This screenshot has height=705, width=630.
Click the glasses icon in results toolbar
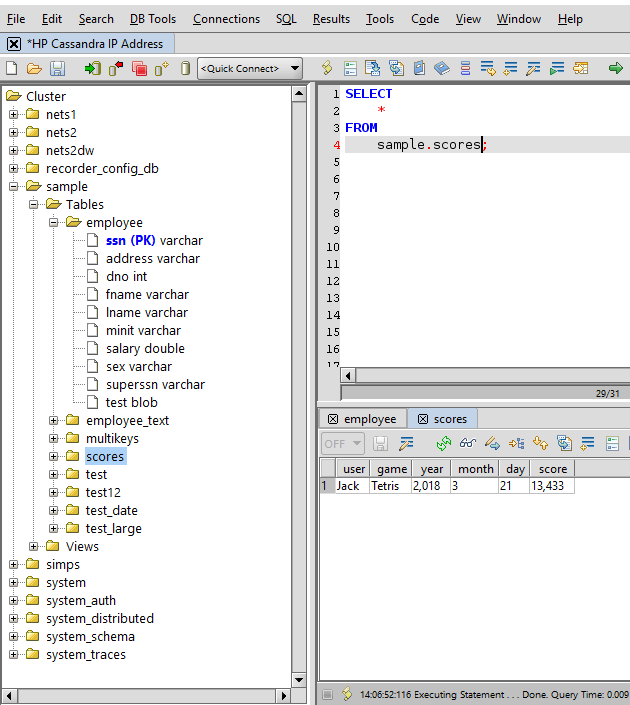coord(468,444)
